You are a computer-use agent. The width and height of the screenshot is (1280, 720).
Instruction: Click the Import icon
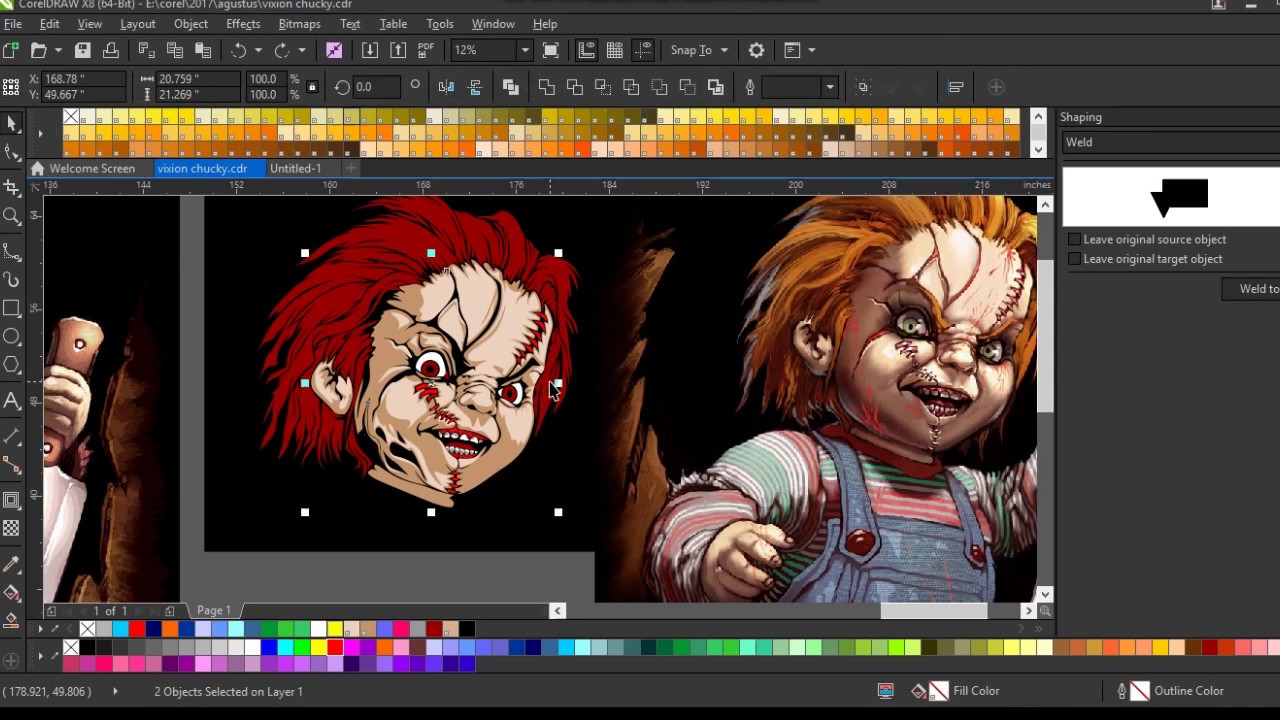tap(370, 50)
